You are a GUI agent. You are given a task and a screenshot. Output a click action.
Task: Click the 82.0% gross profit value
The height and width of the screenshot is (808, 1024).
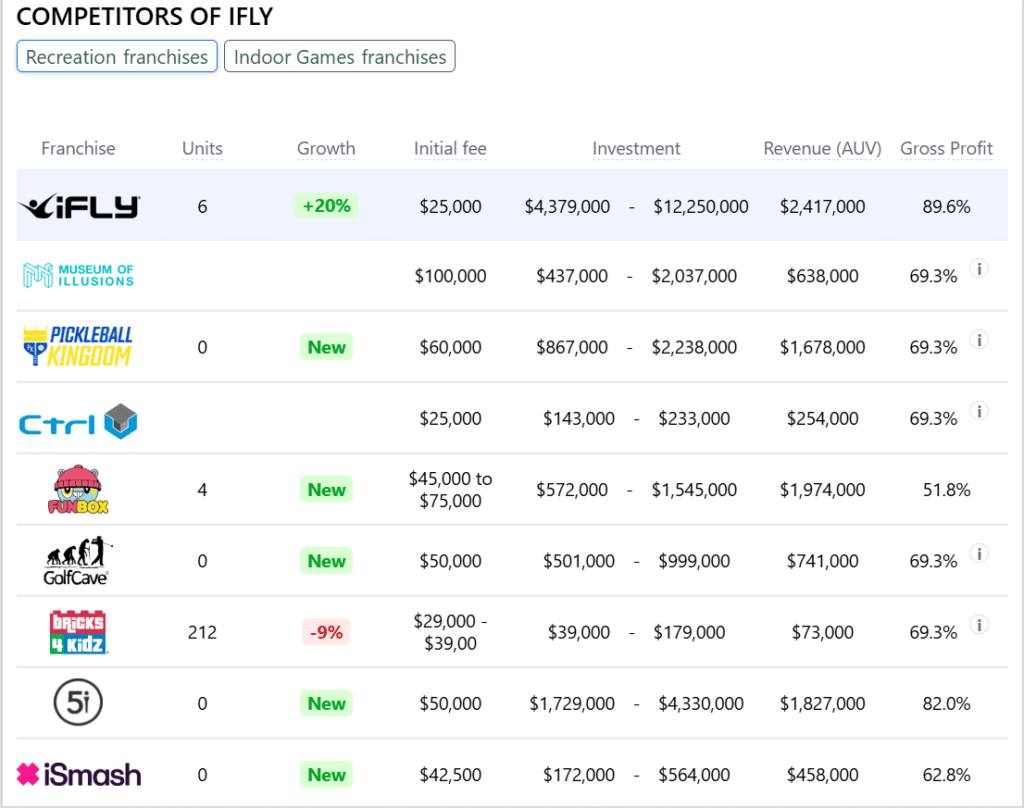946,703
